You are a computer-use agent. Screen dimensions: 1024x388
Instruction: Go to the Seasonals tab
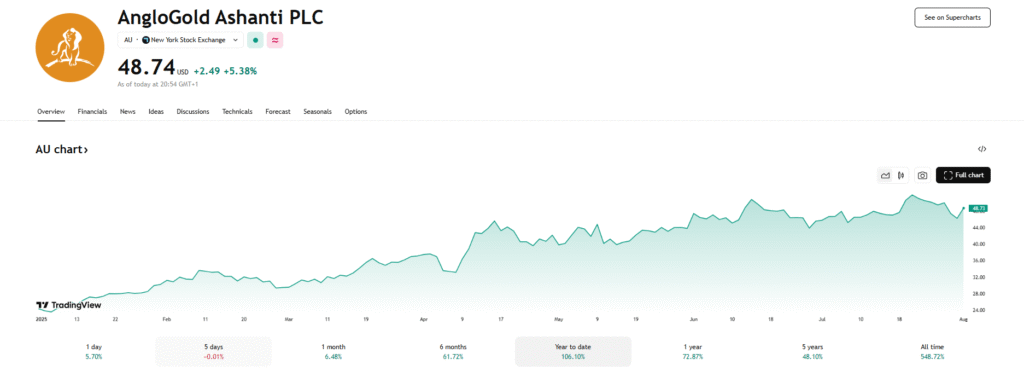click(x=317, y=112)
